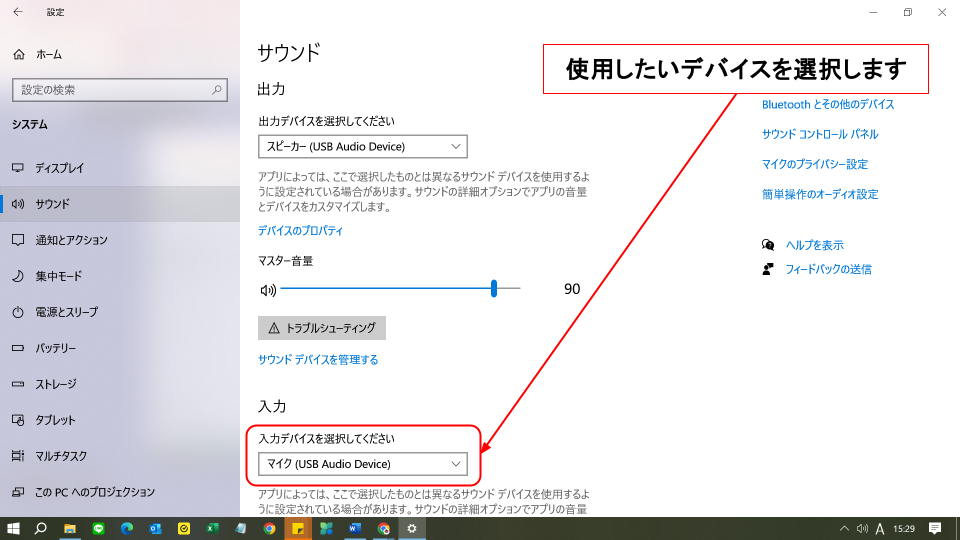Expand the input device dropdown (マイク)

point(362,464)
